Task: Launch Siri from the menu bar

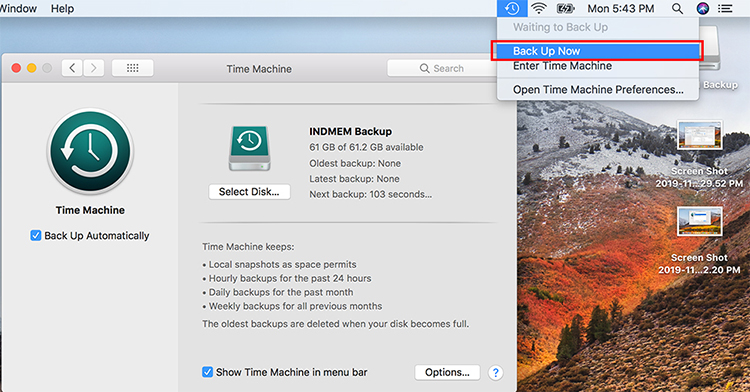Action: 703,8
